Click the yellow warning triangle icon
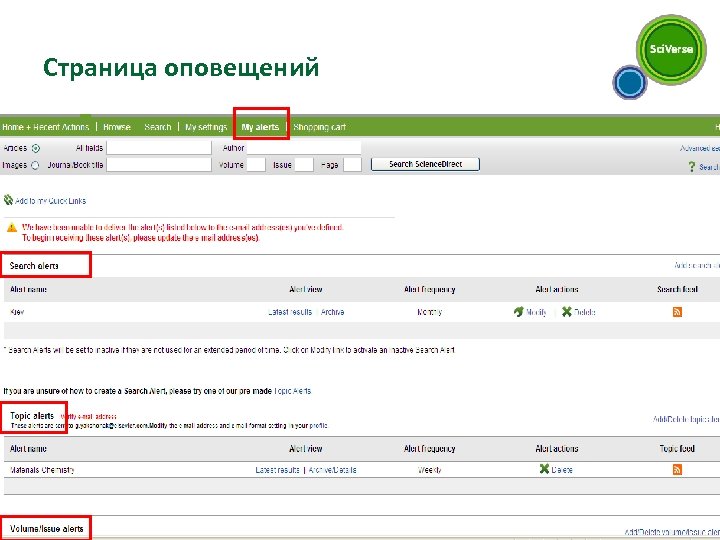 click(12, 227)
